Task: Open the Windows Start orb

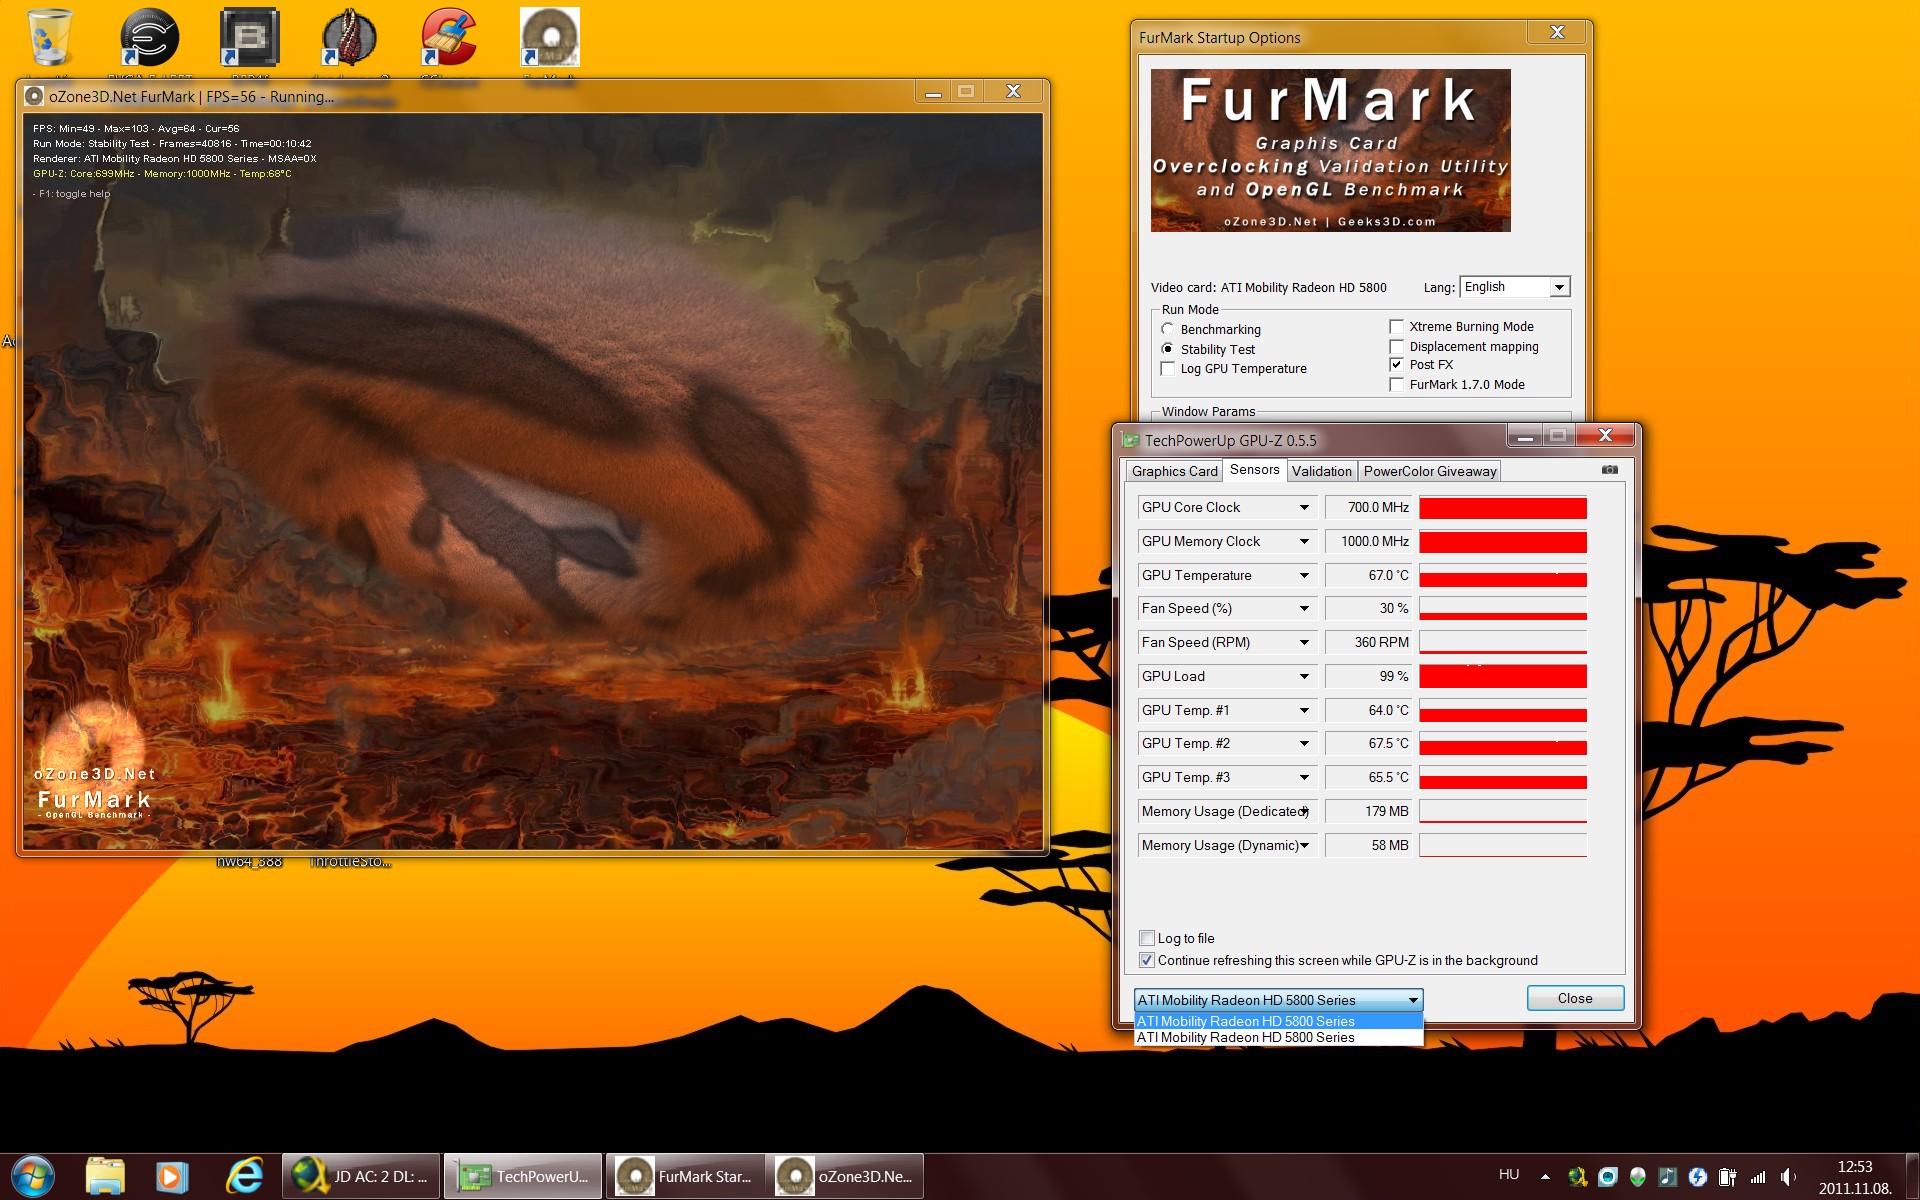Action: pyautogui.click(x=33, y=1176)
